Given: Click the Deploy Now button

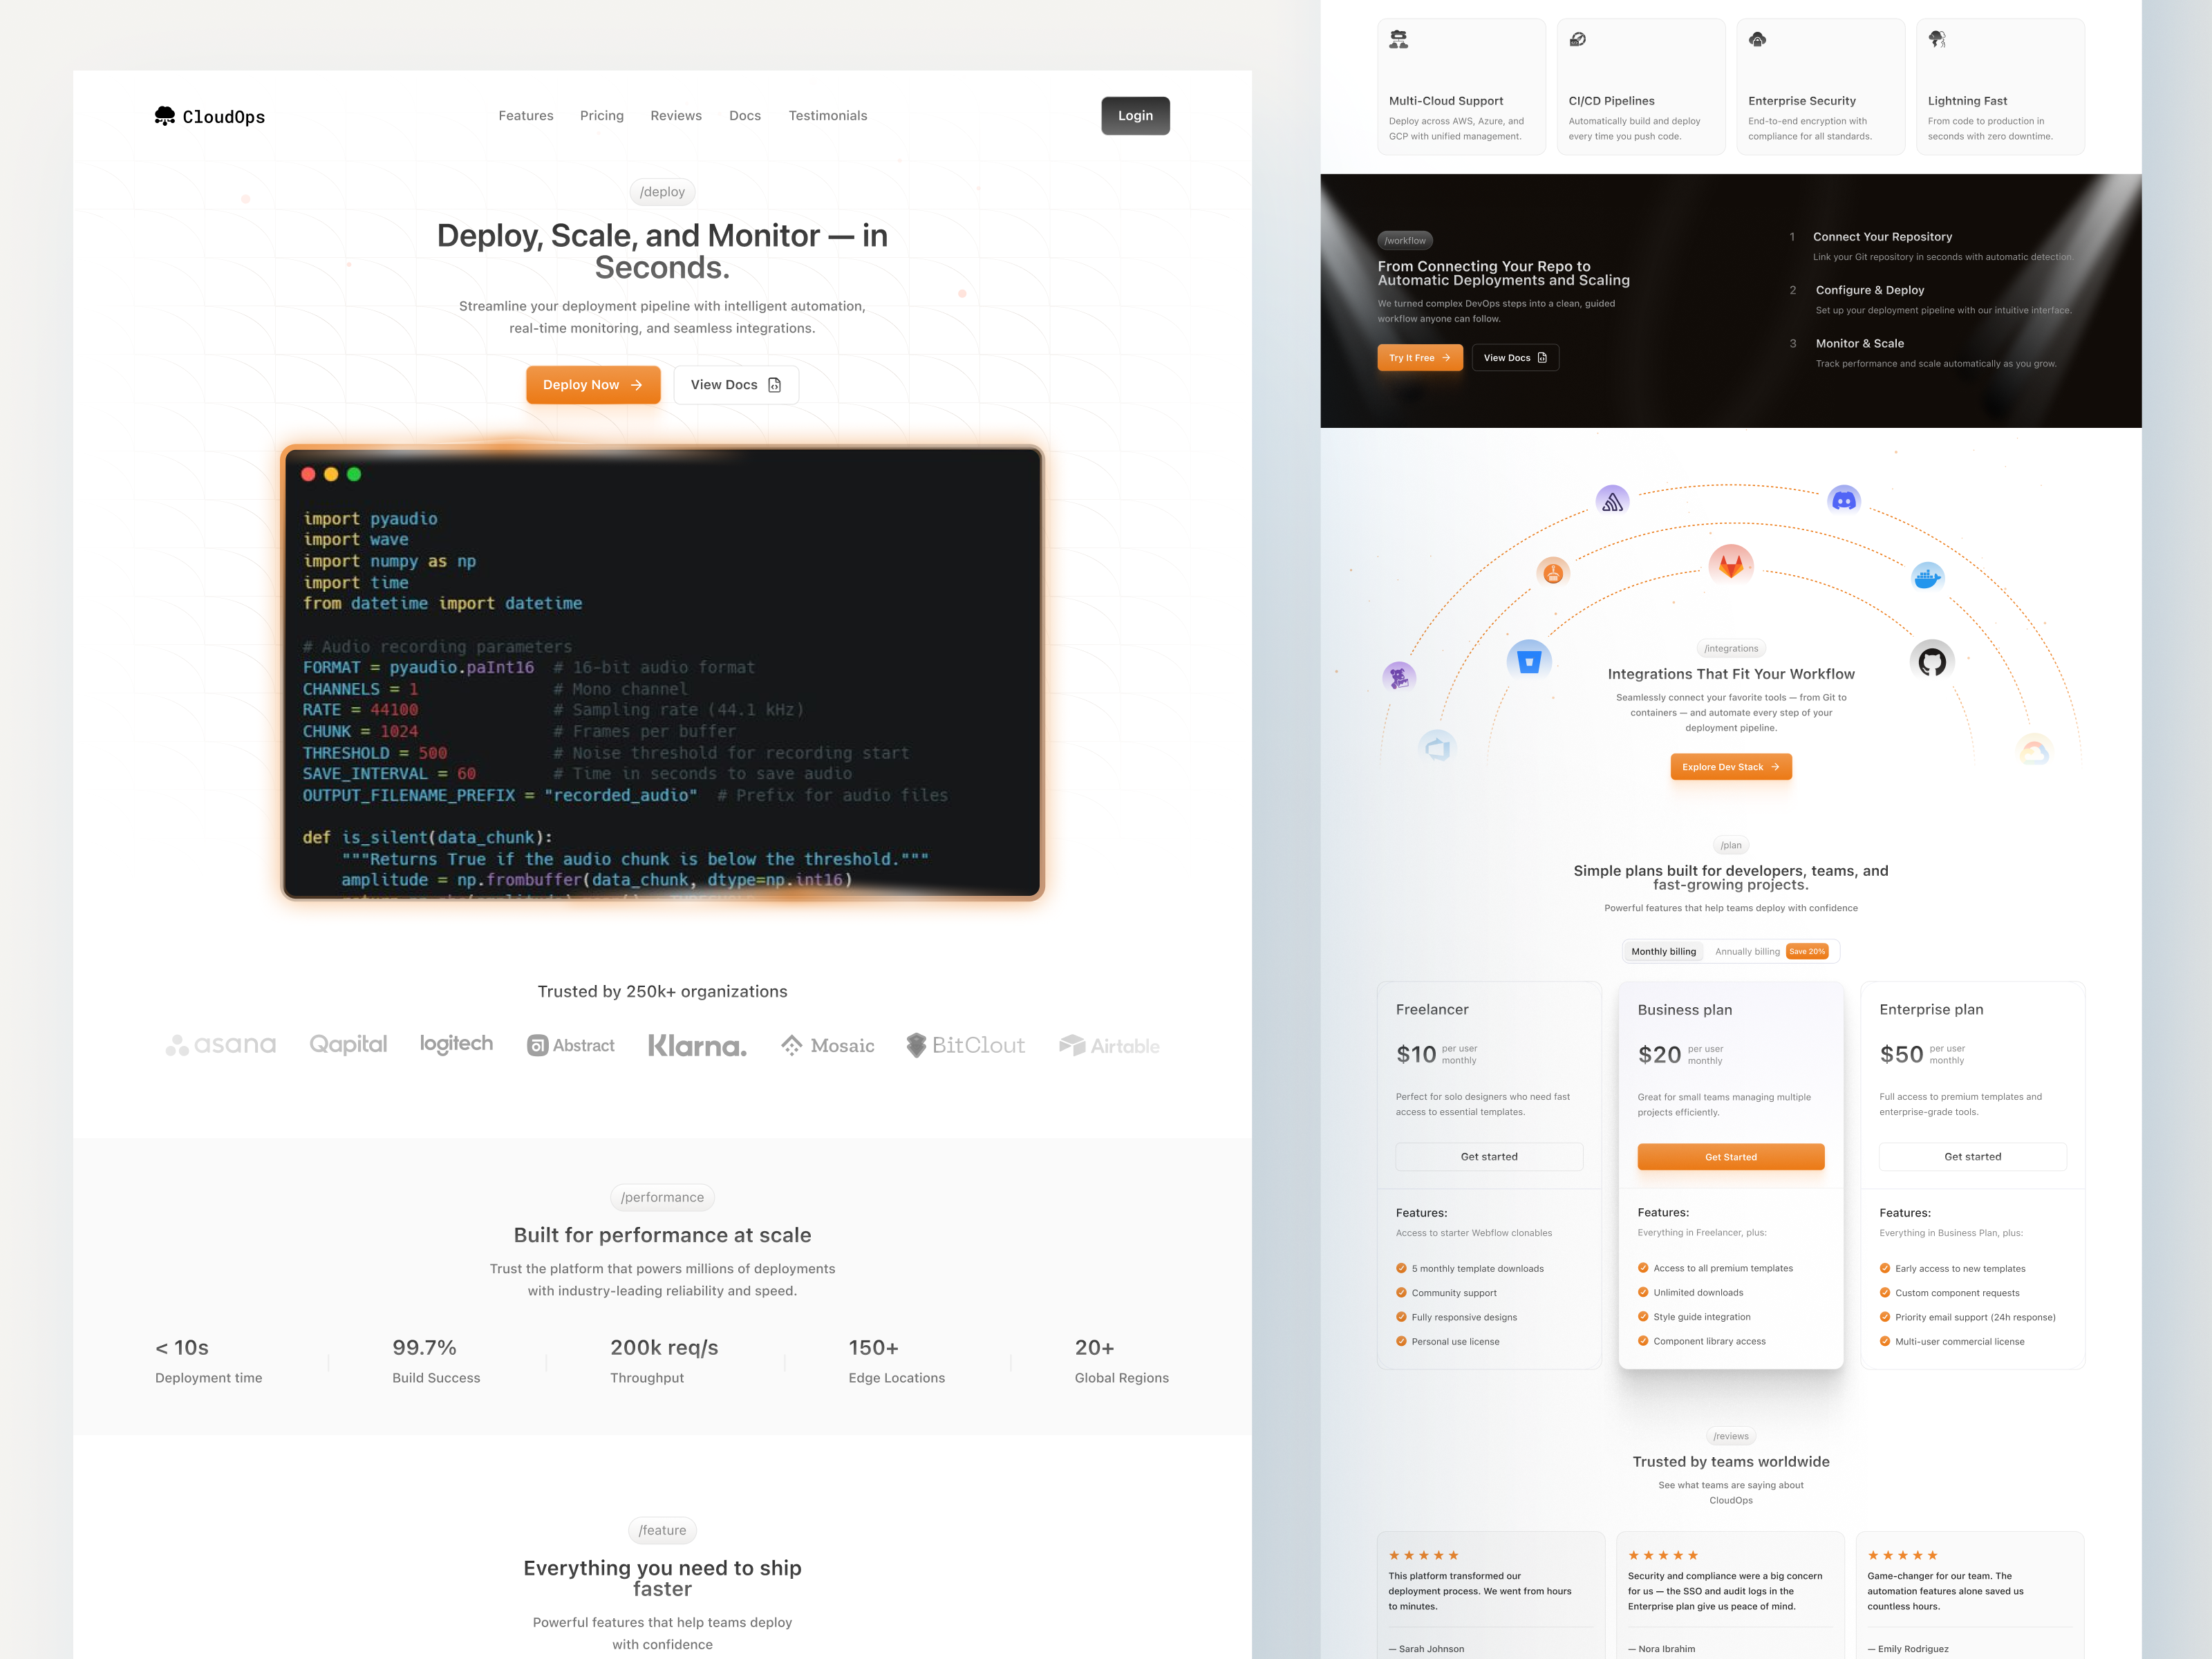Looking at the screenshot, I should coord(593,384).
